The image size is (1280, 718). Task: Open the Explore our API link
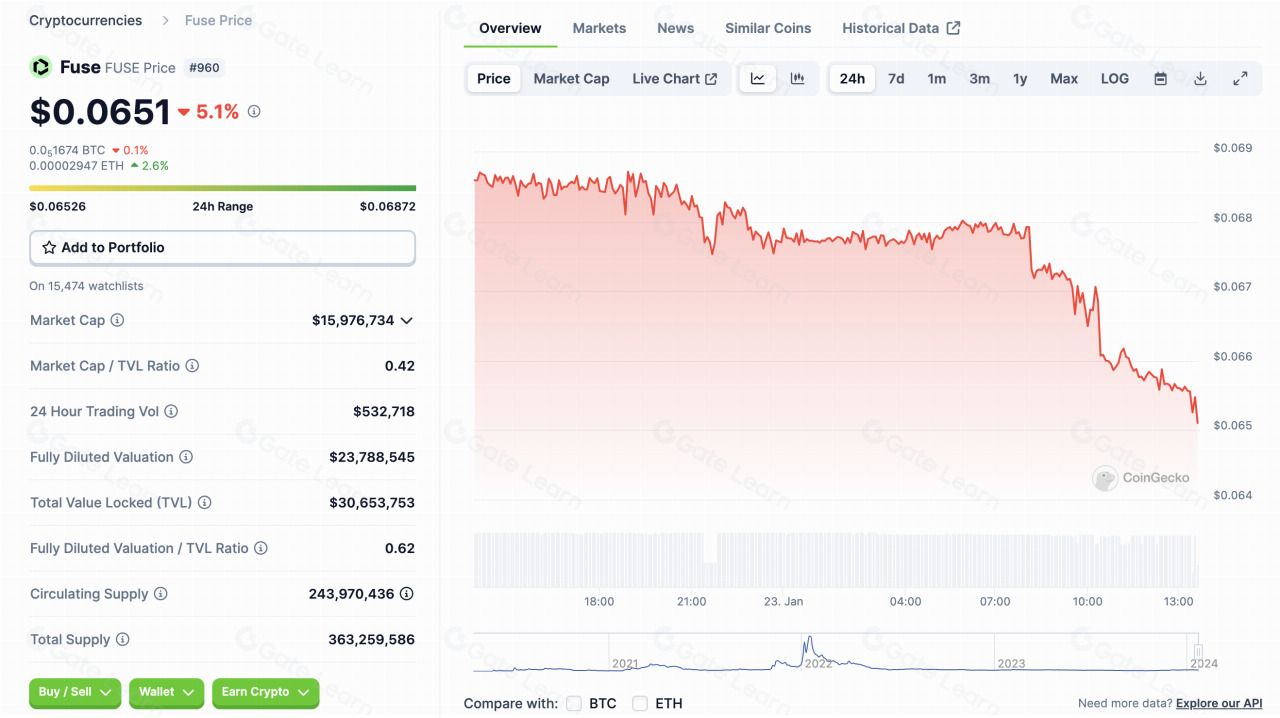click(x=1218, y=704)
